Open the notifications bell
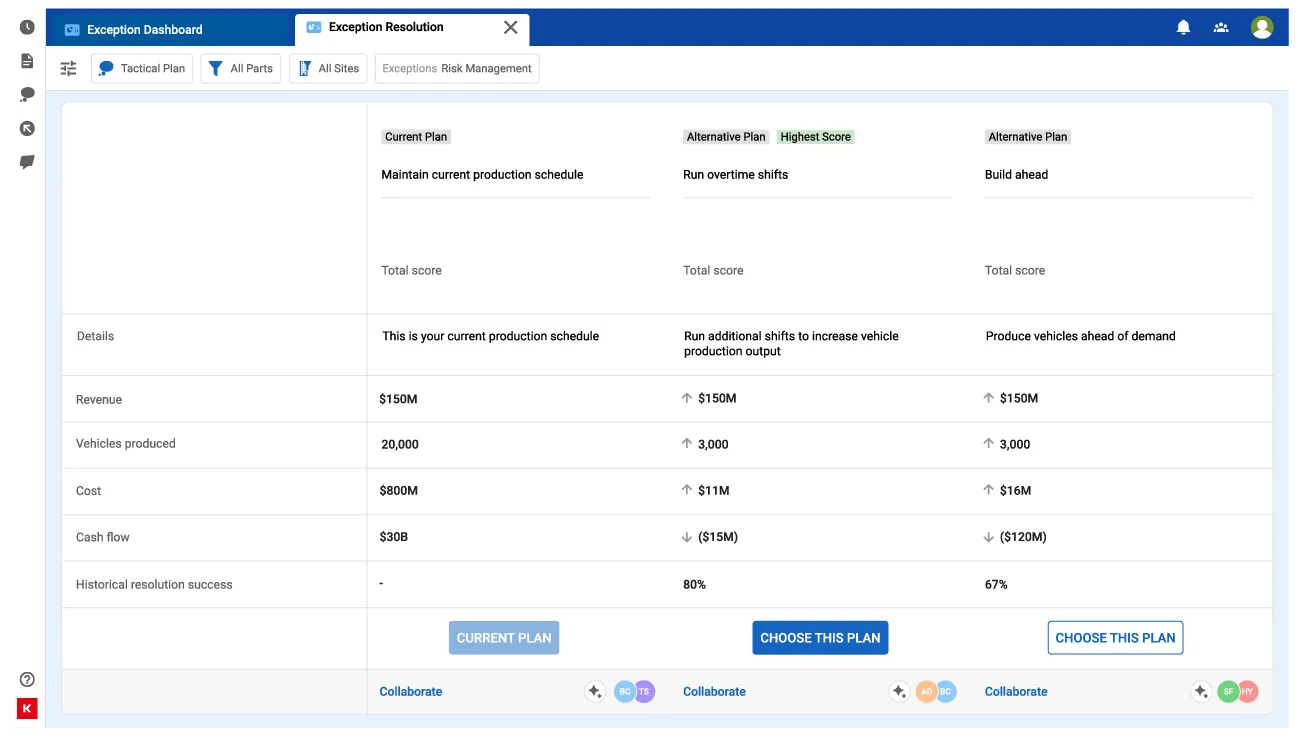 click(1183, 28)
